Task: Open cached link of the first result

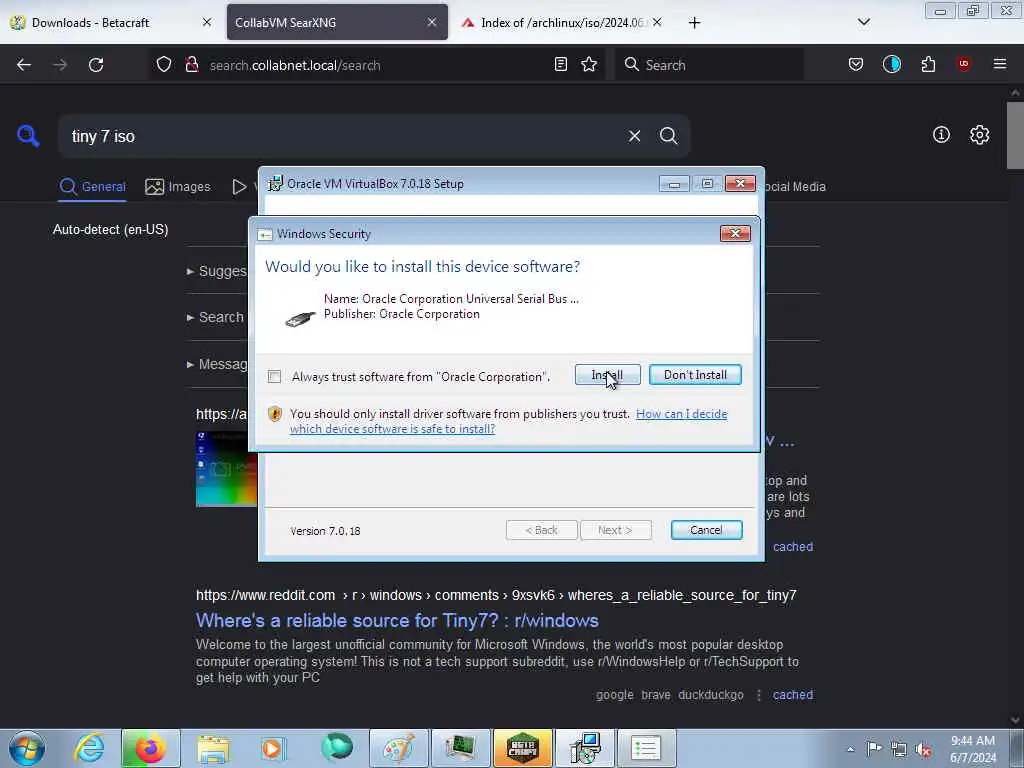Action: 793,547
